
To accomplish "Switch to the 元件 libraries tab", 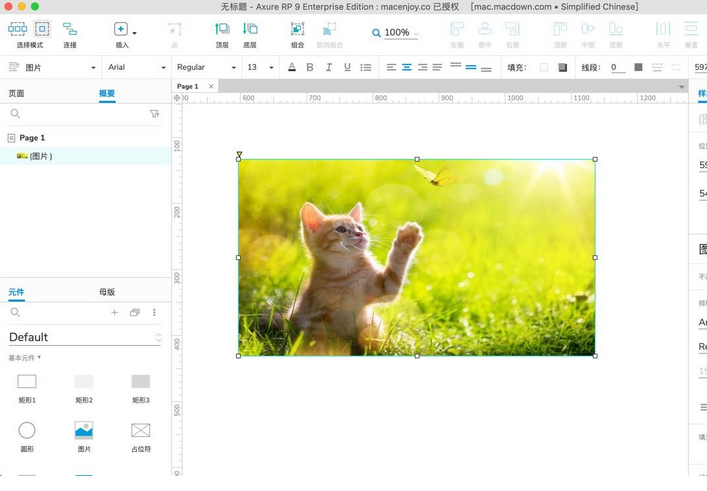I will click(16, 292).
